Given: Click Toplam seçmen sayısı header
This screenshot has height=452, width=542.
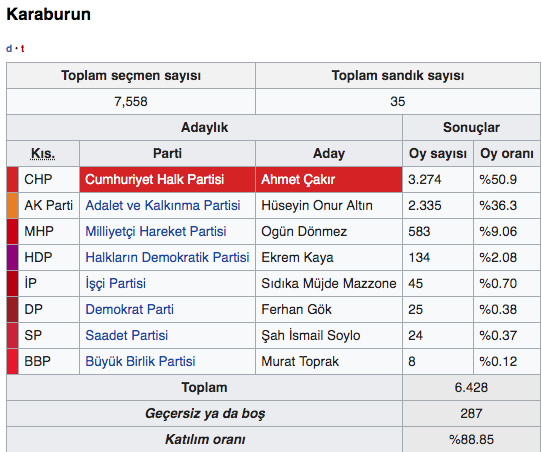Looking at the screenshot, I should [x=131, y=76].
